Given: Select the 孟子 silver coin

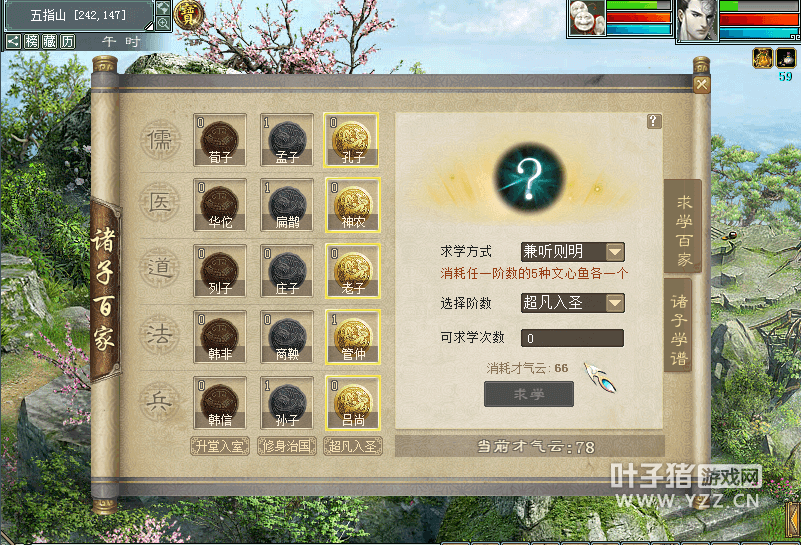Looking at the screenshot, I should [x=287, y=140].
